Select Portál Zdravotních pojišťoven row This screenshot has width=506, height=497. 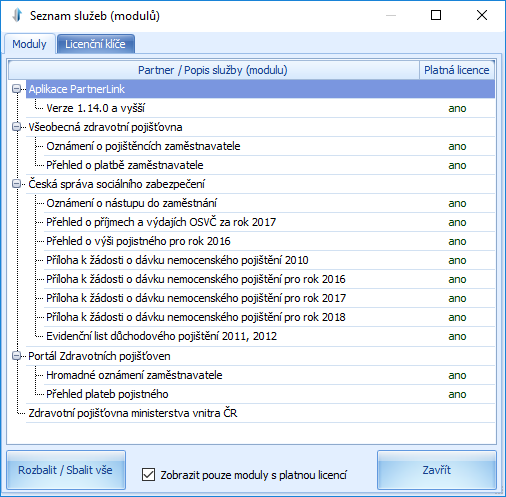pos(260,356)
